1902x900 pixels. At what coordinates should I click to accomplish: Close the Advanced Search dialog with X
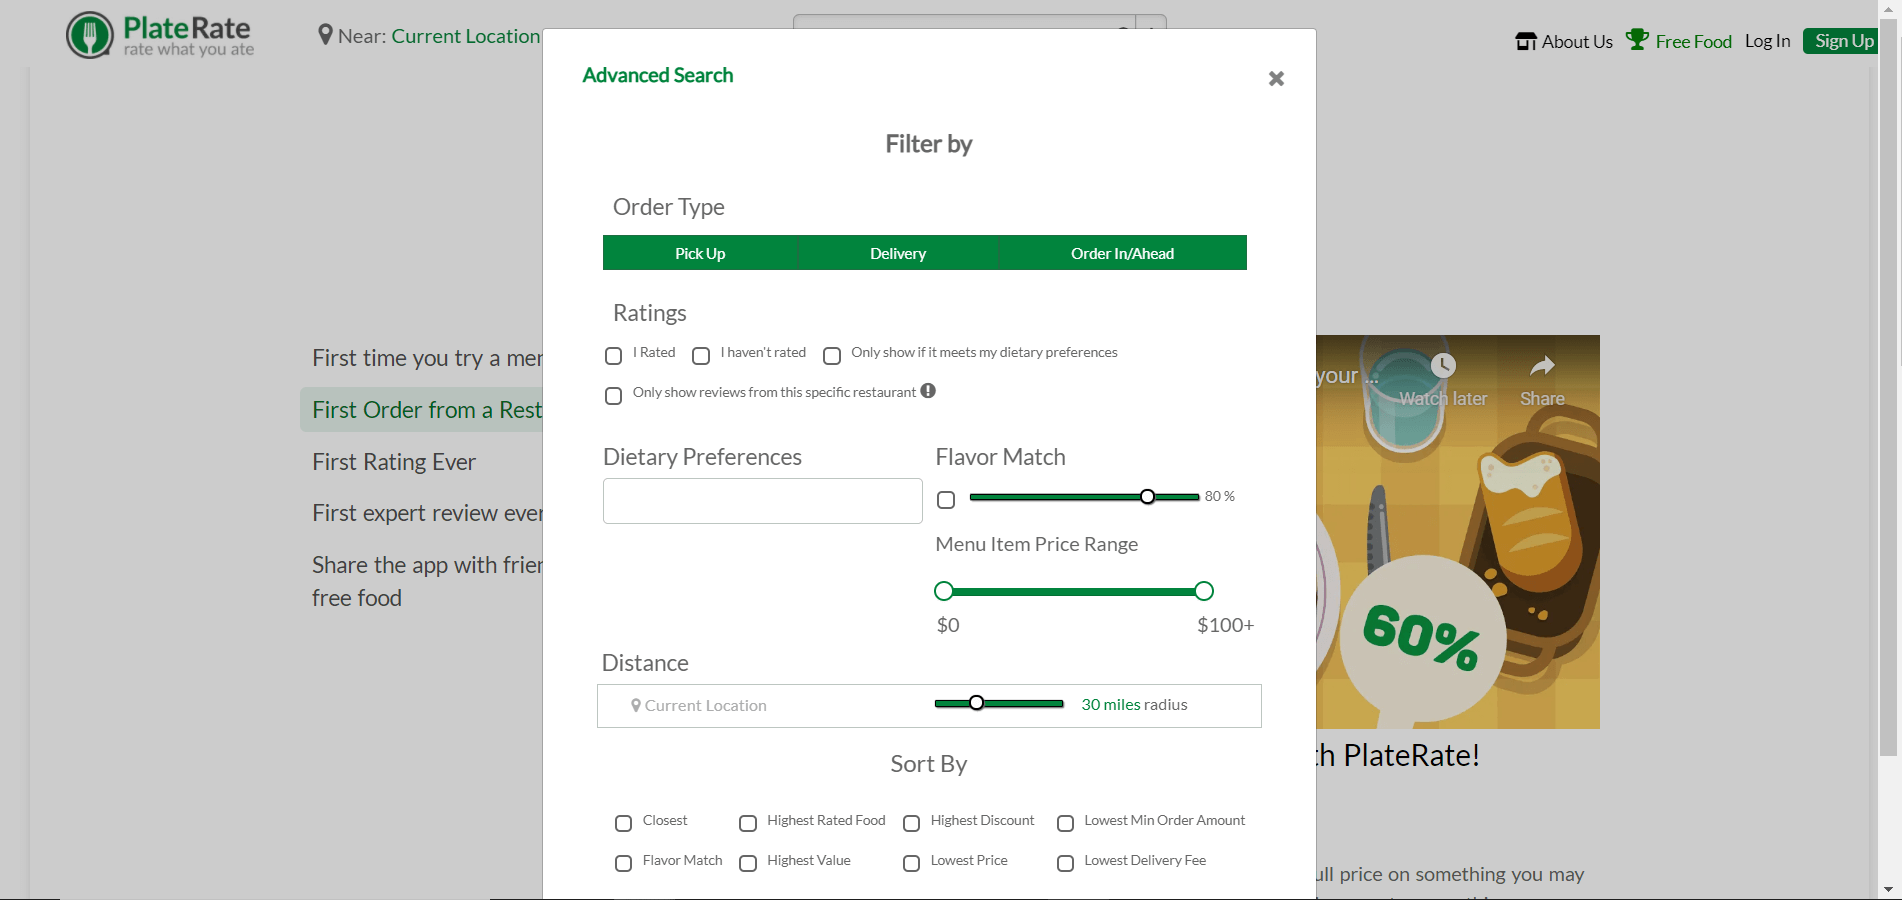point(1276,79)
